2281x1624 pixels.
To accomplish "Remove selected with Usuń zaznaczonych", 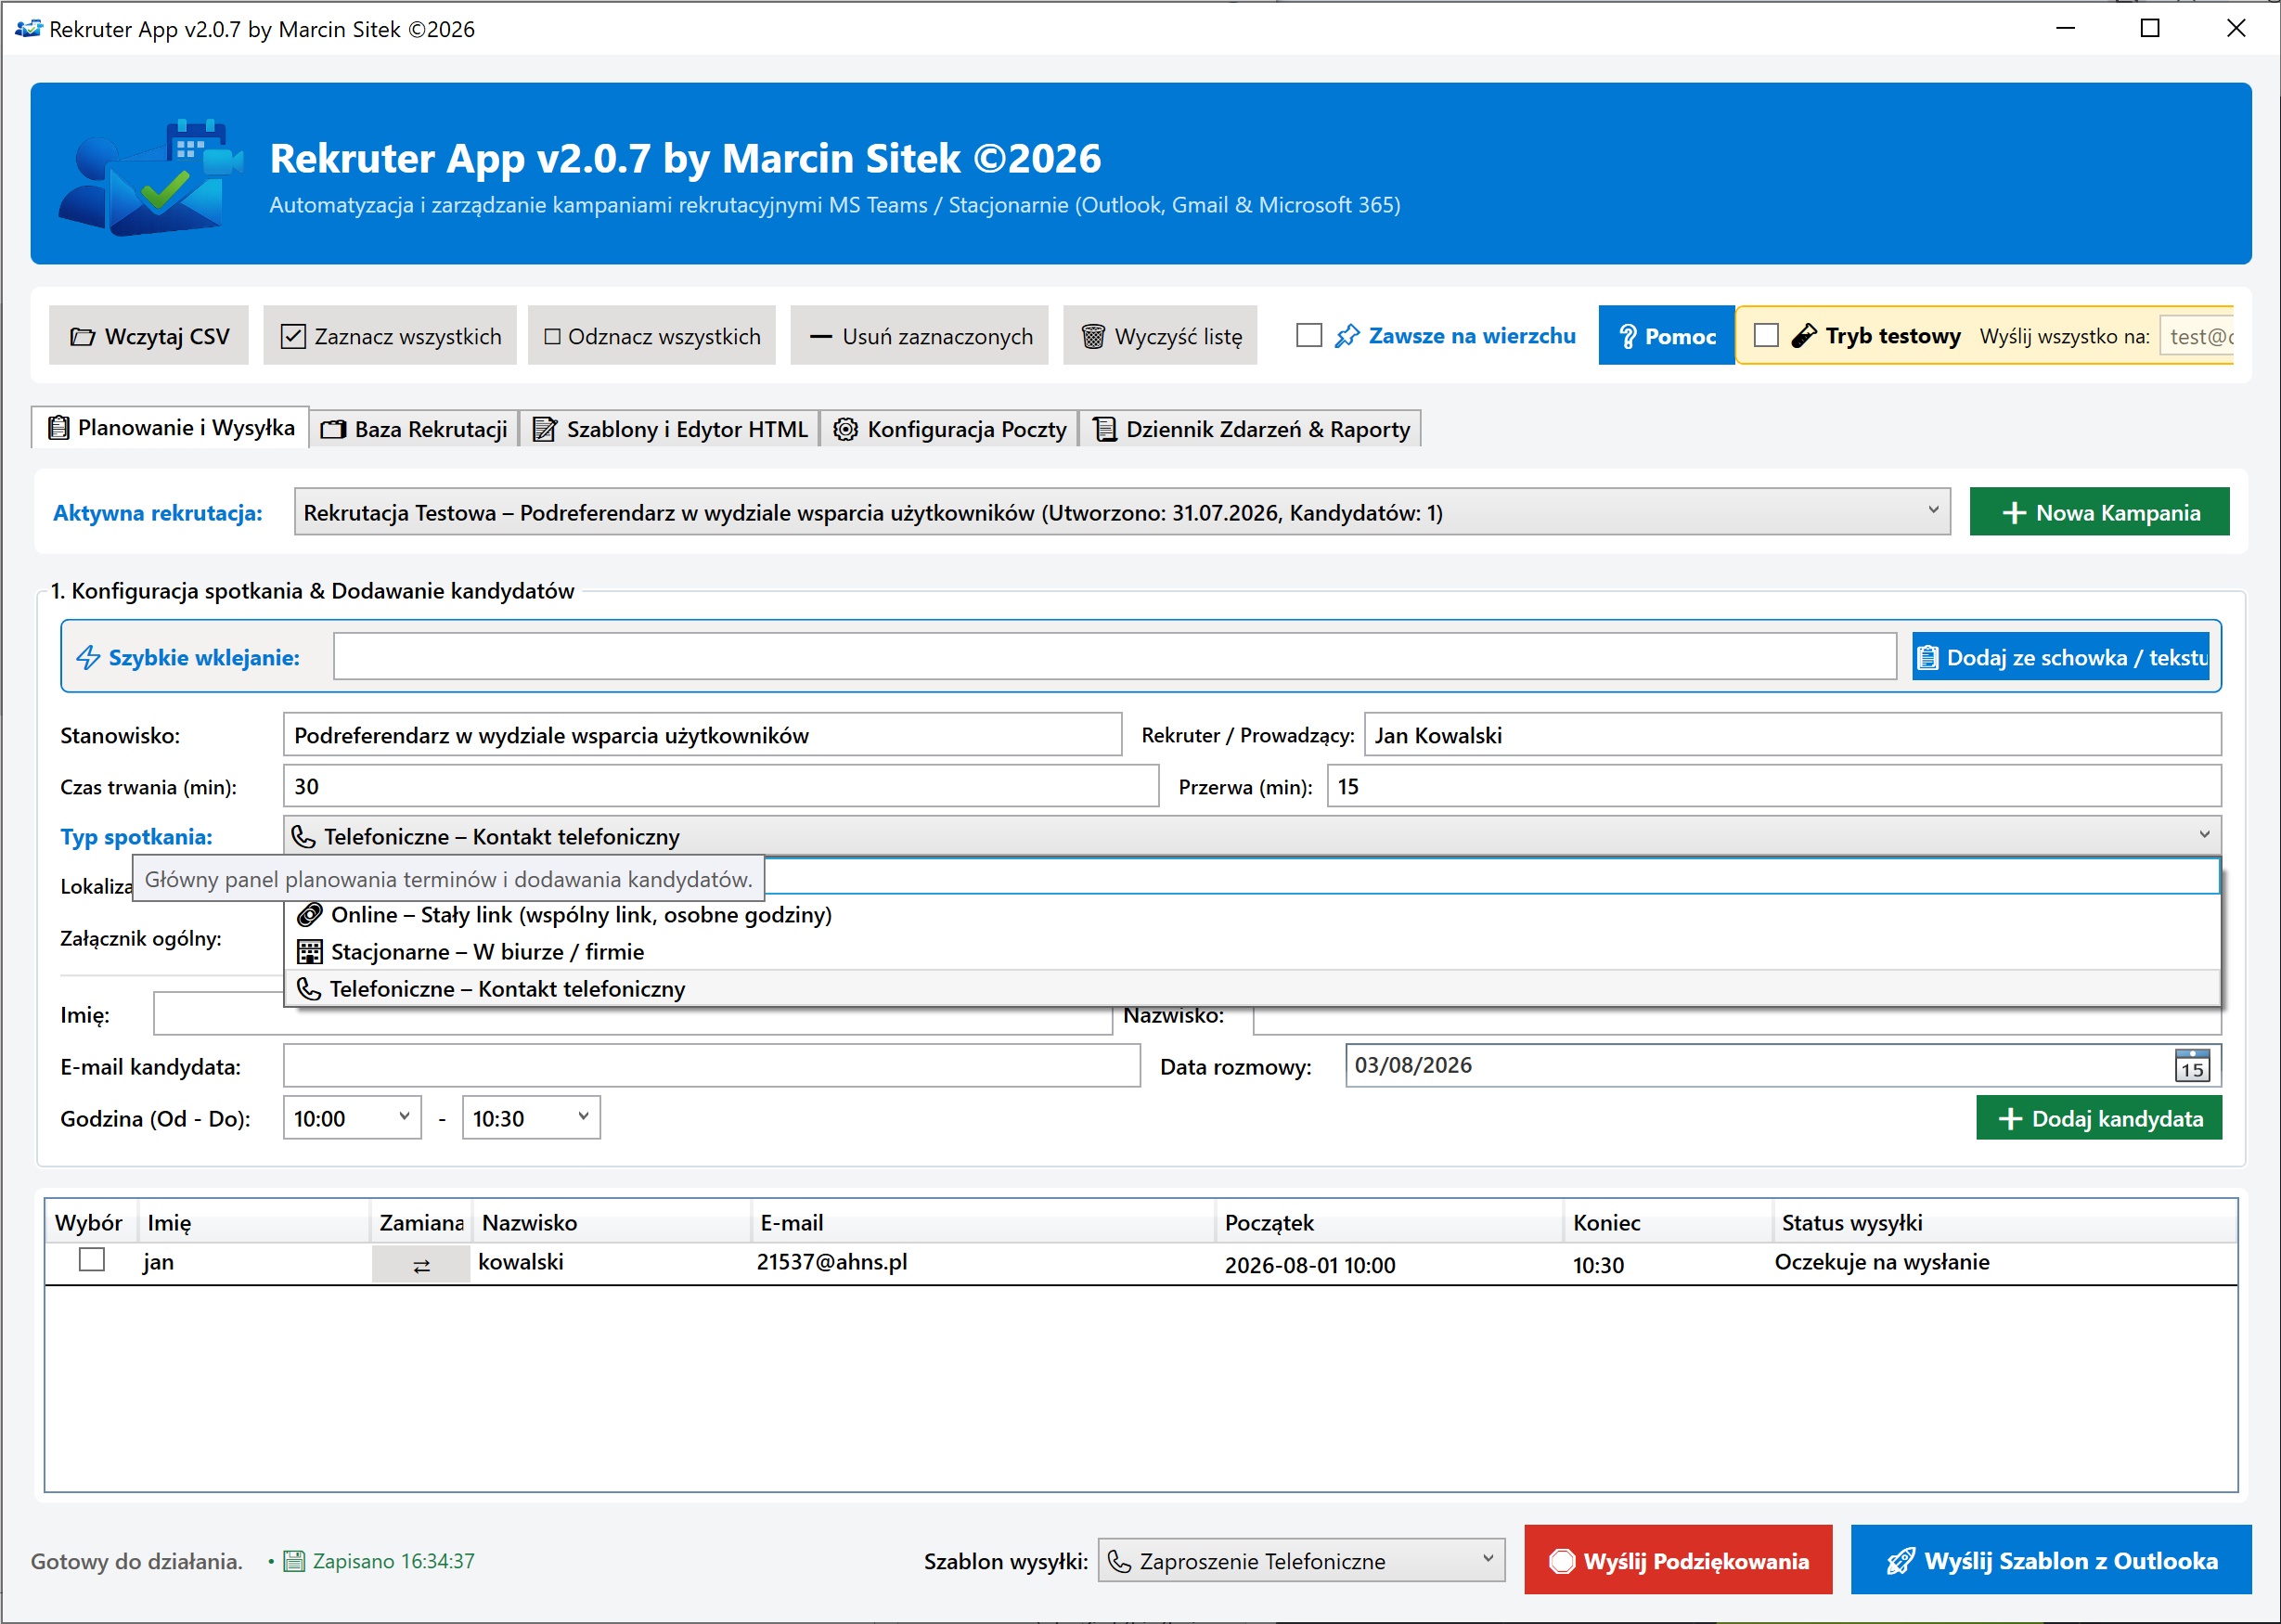I will point(920,335).
